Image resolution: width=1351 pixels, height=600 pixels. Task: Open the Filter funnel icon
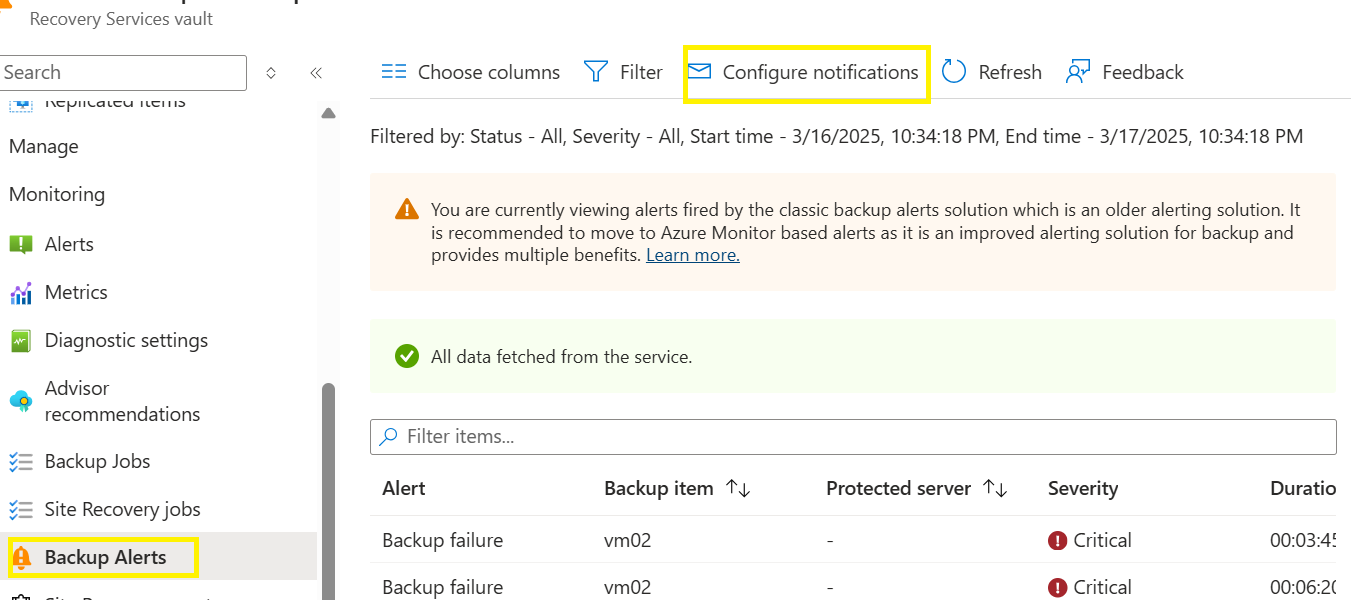click(596, 72)
